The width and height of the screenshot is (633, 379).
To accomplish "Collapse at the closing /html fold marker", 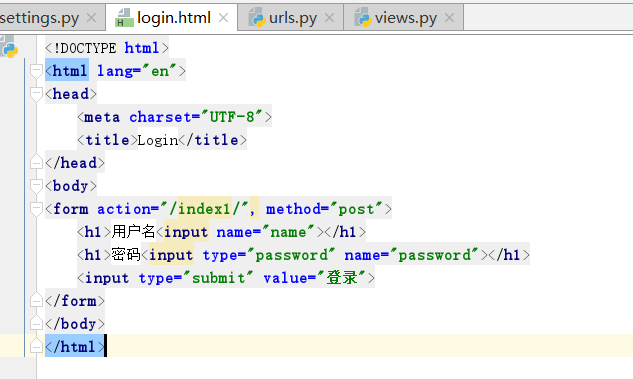I will (36, 347).
